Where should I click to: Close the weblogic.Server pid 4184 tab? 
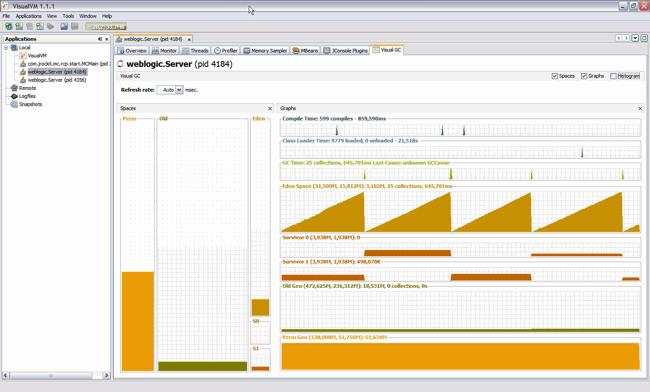(x=189, y=39)
